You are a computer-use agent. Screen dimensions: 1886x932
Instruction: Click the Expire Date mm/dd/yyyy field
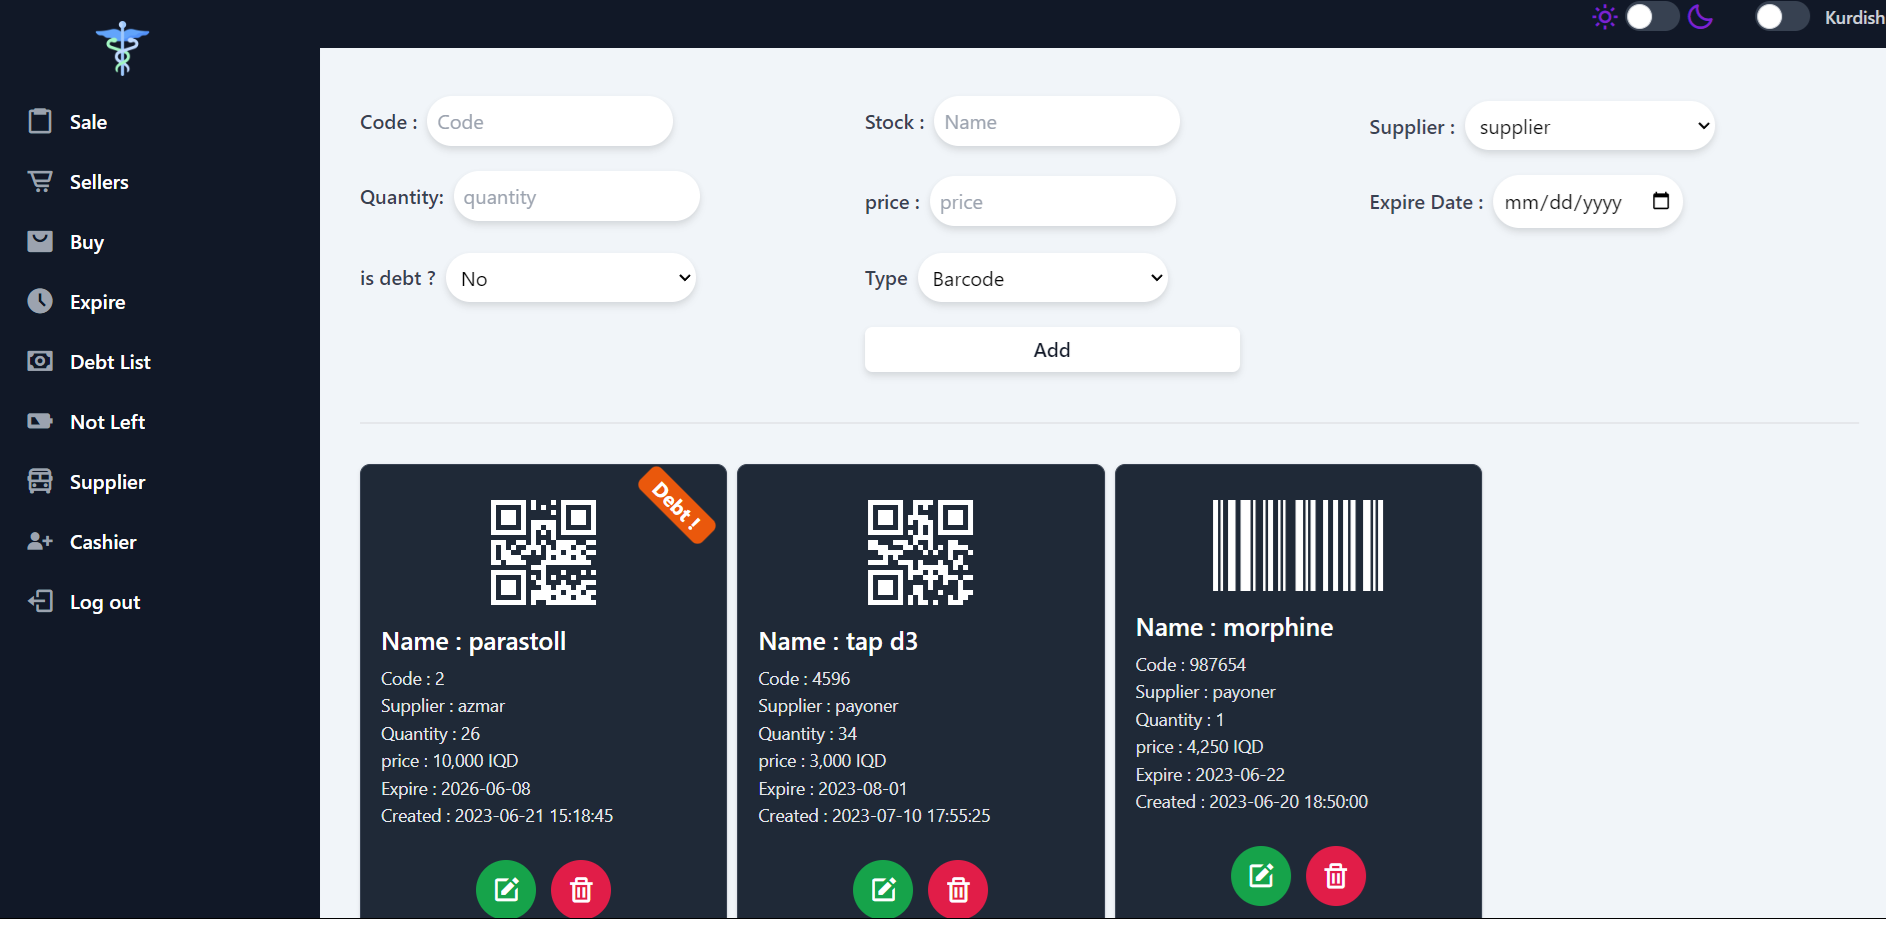[x=1588, y=201]
